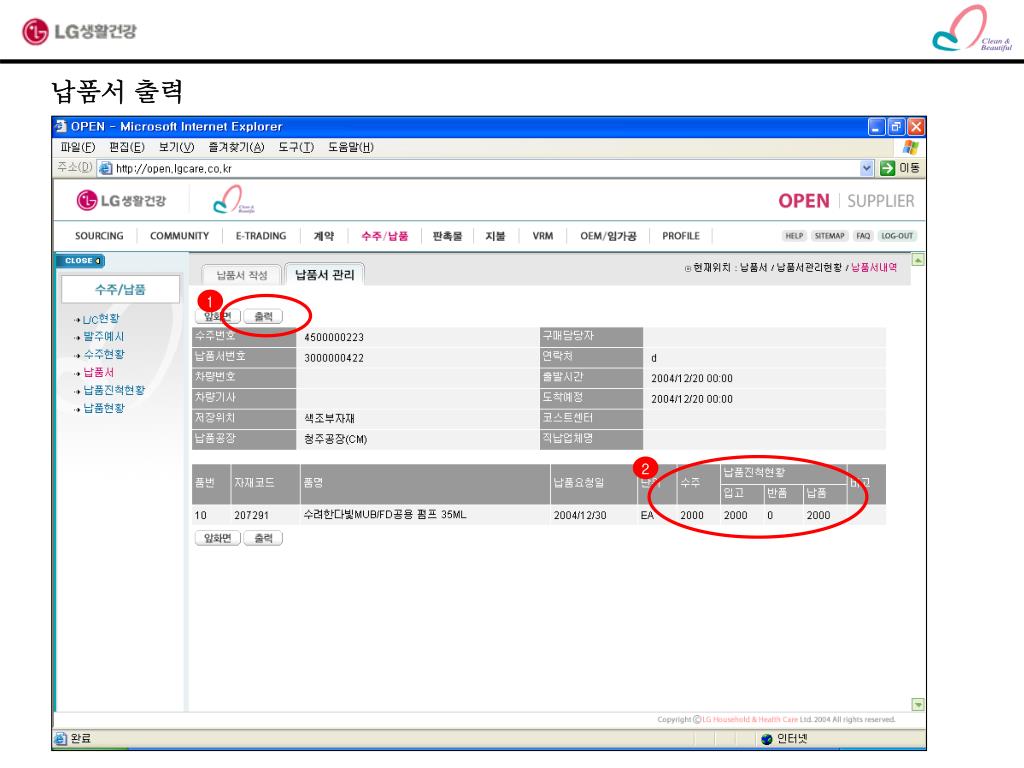This screenshot has width=1024, height=768.
Task: Open 수주현황 in the sidebar
Action: point(103,354)
